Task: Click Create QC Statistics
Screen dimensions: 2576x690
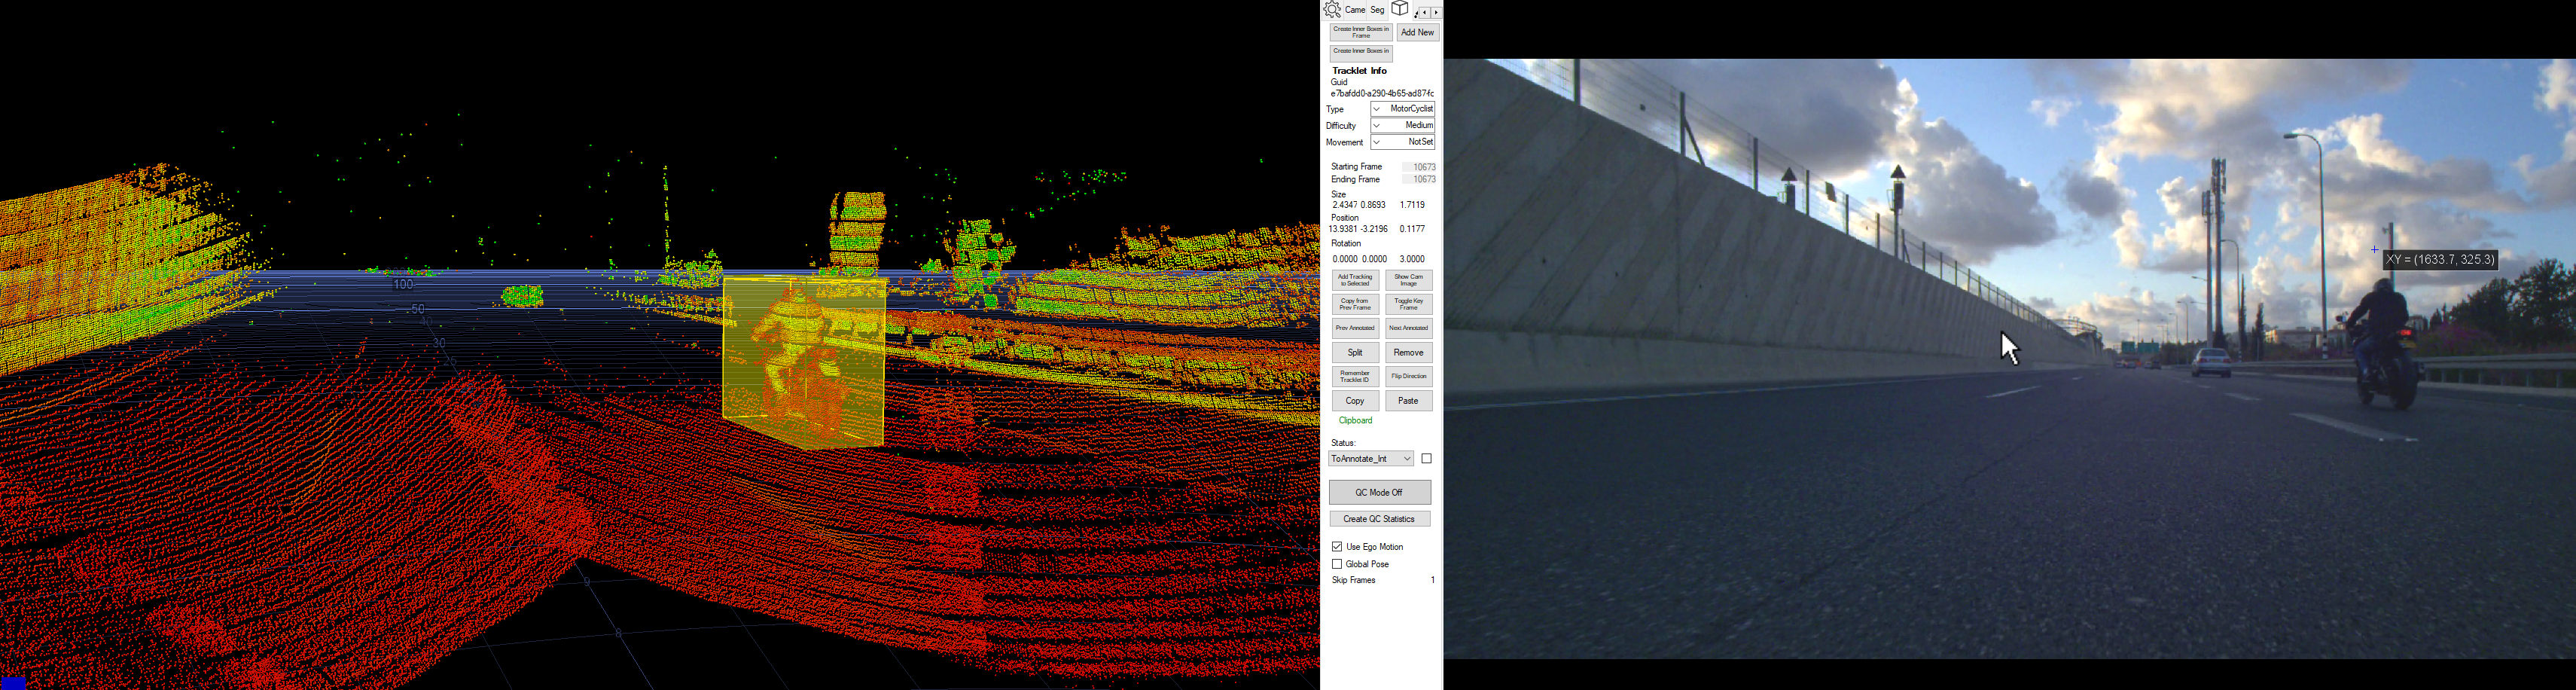Action: point(1380,518)
